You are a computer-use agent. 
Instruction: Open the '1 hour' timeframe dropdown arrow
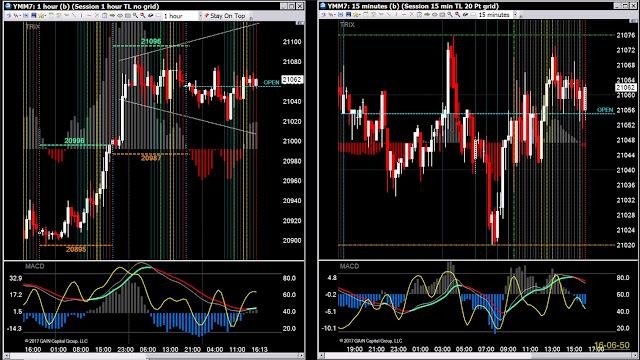pos(200,16)
